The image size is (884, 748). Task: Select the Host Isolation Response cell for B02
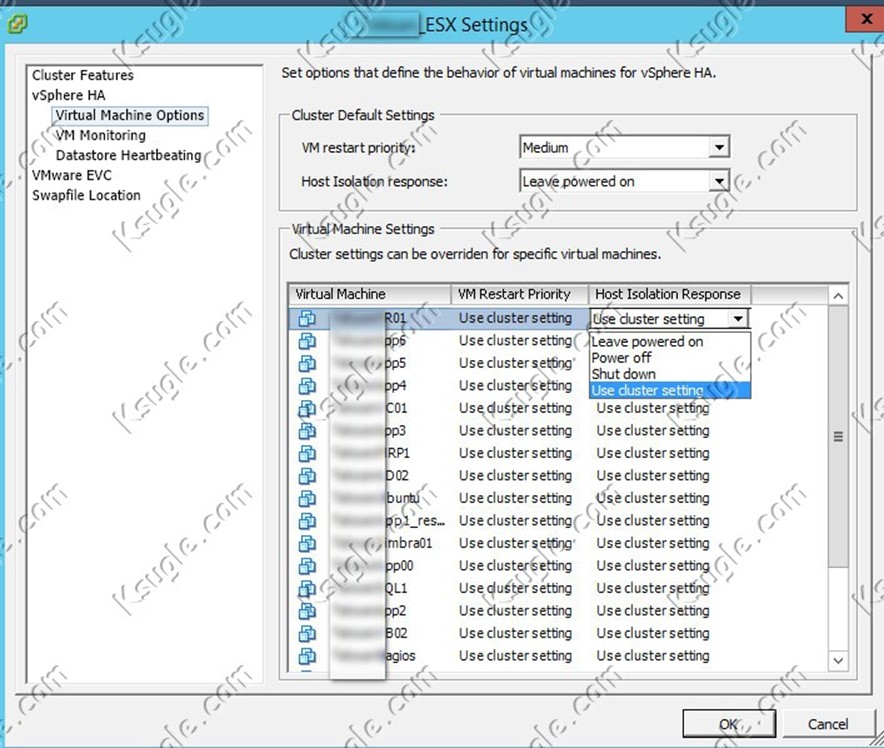(x=653, y=634)
